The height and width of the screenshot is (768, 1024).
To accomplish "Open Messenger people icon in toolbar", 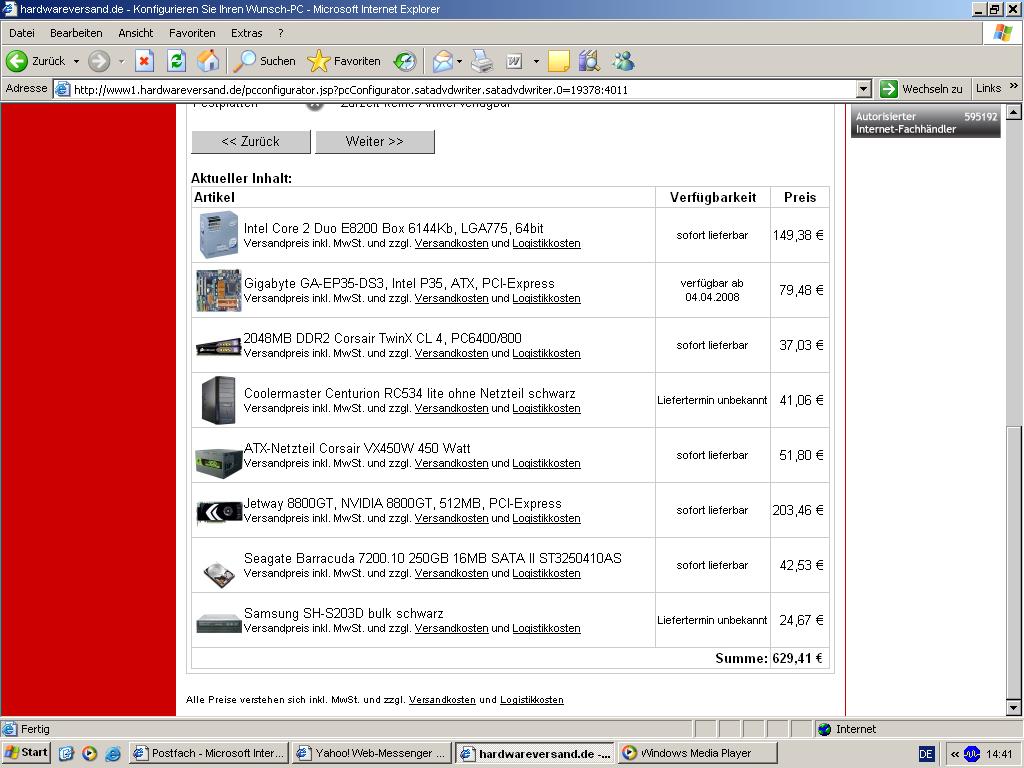I will 624,61.
